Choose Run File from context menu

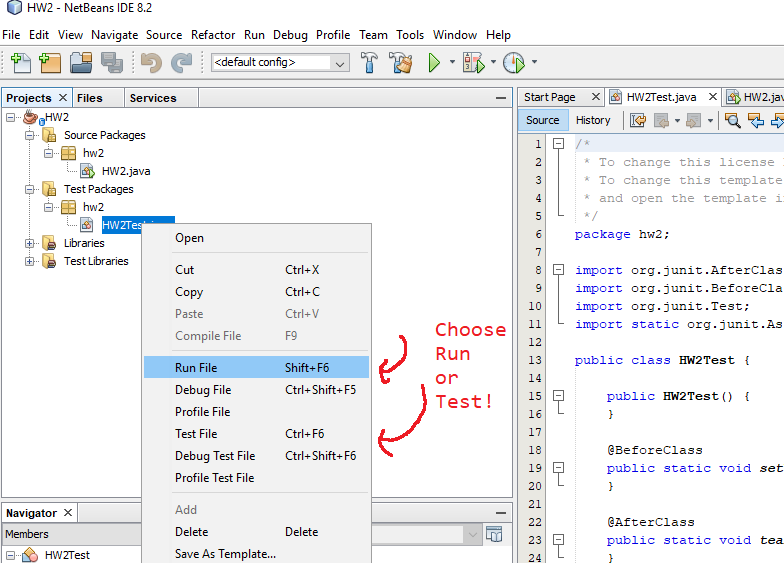[256, 368]
